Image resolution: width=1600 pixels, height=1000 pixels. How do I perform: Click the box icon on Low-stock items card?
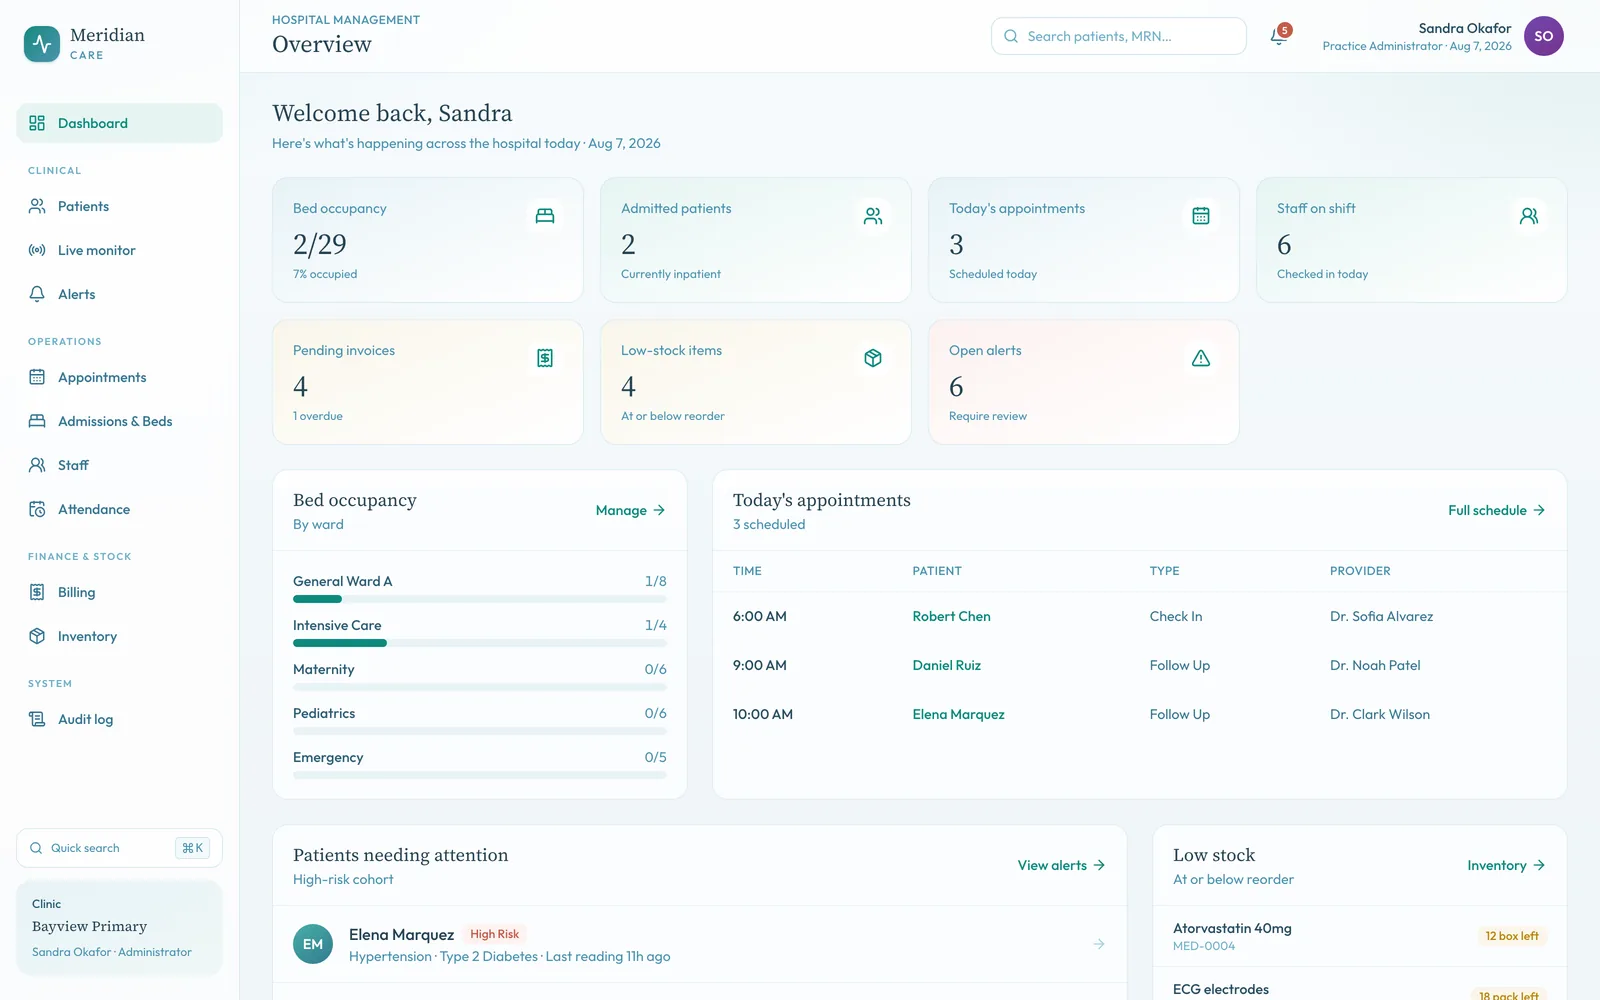coord(873,358)
